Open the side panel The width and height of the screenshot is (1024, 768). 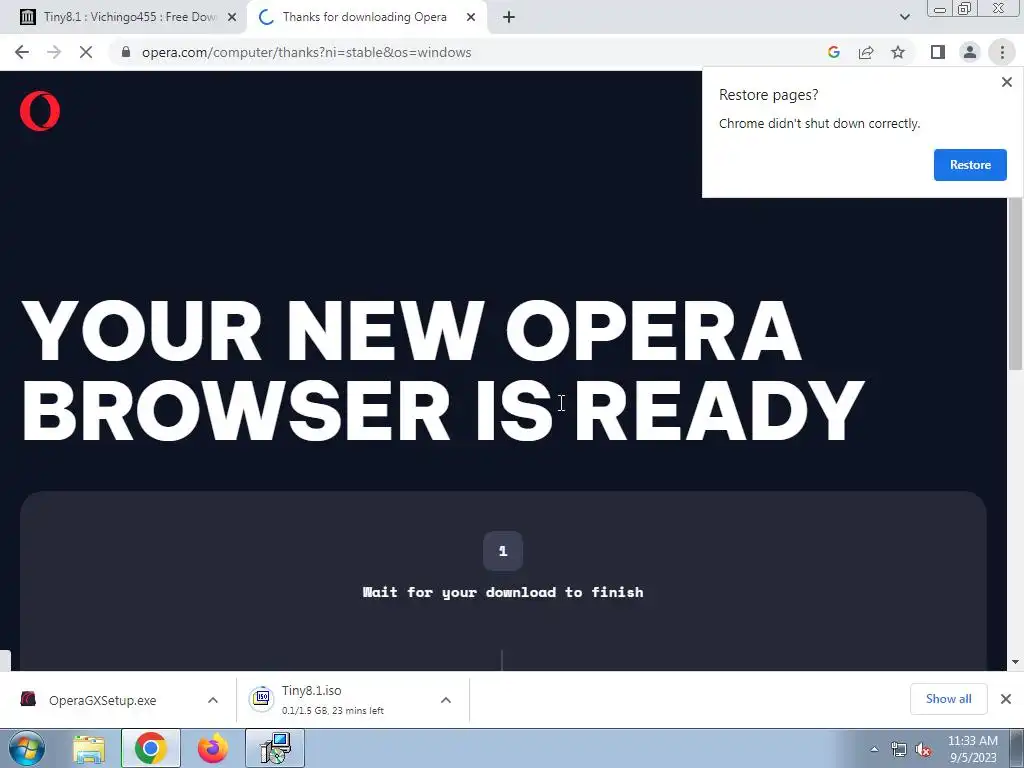pyautogui.click(x=938, y=52)
